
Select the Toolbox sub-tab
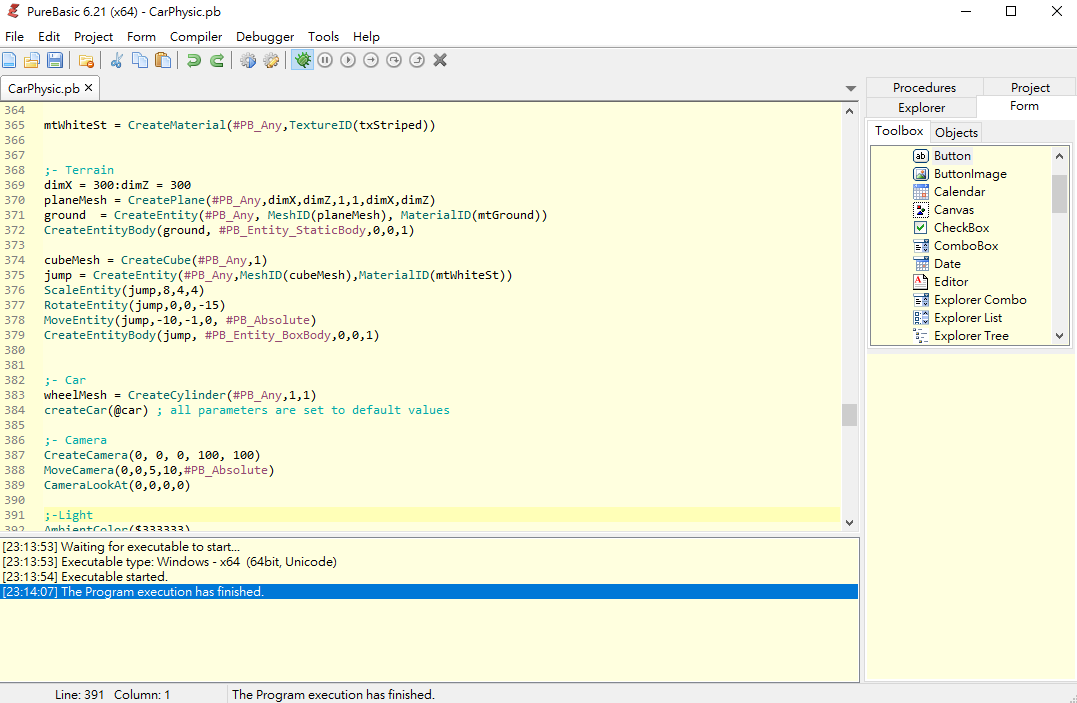899,131
